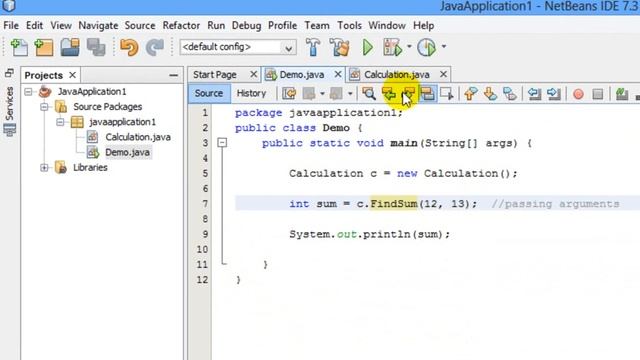Screen dimensions: 640x360
Task: Switch to History view
Action: click(x=251, y=93)
